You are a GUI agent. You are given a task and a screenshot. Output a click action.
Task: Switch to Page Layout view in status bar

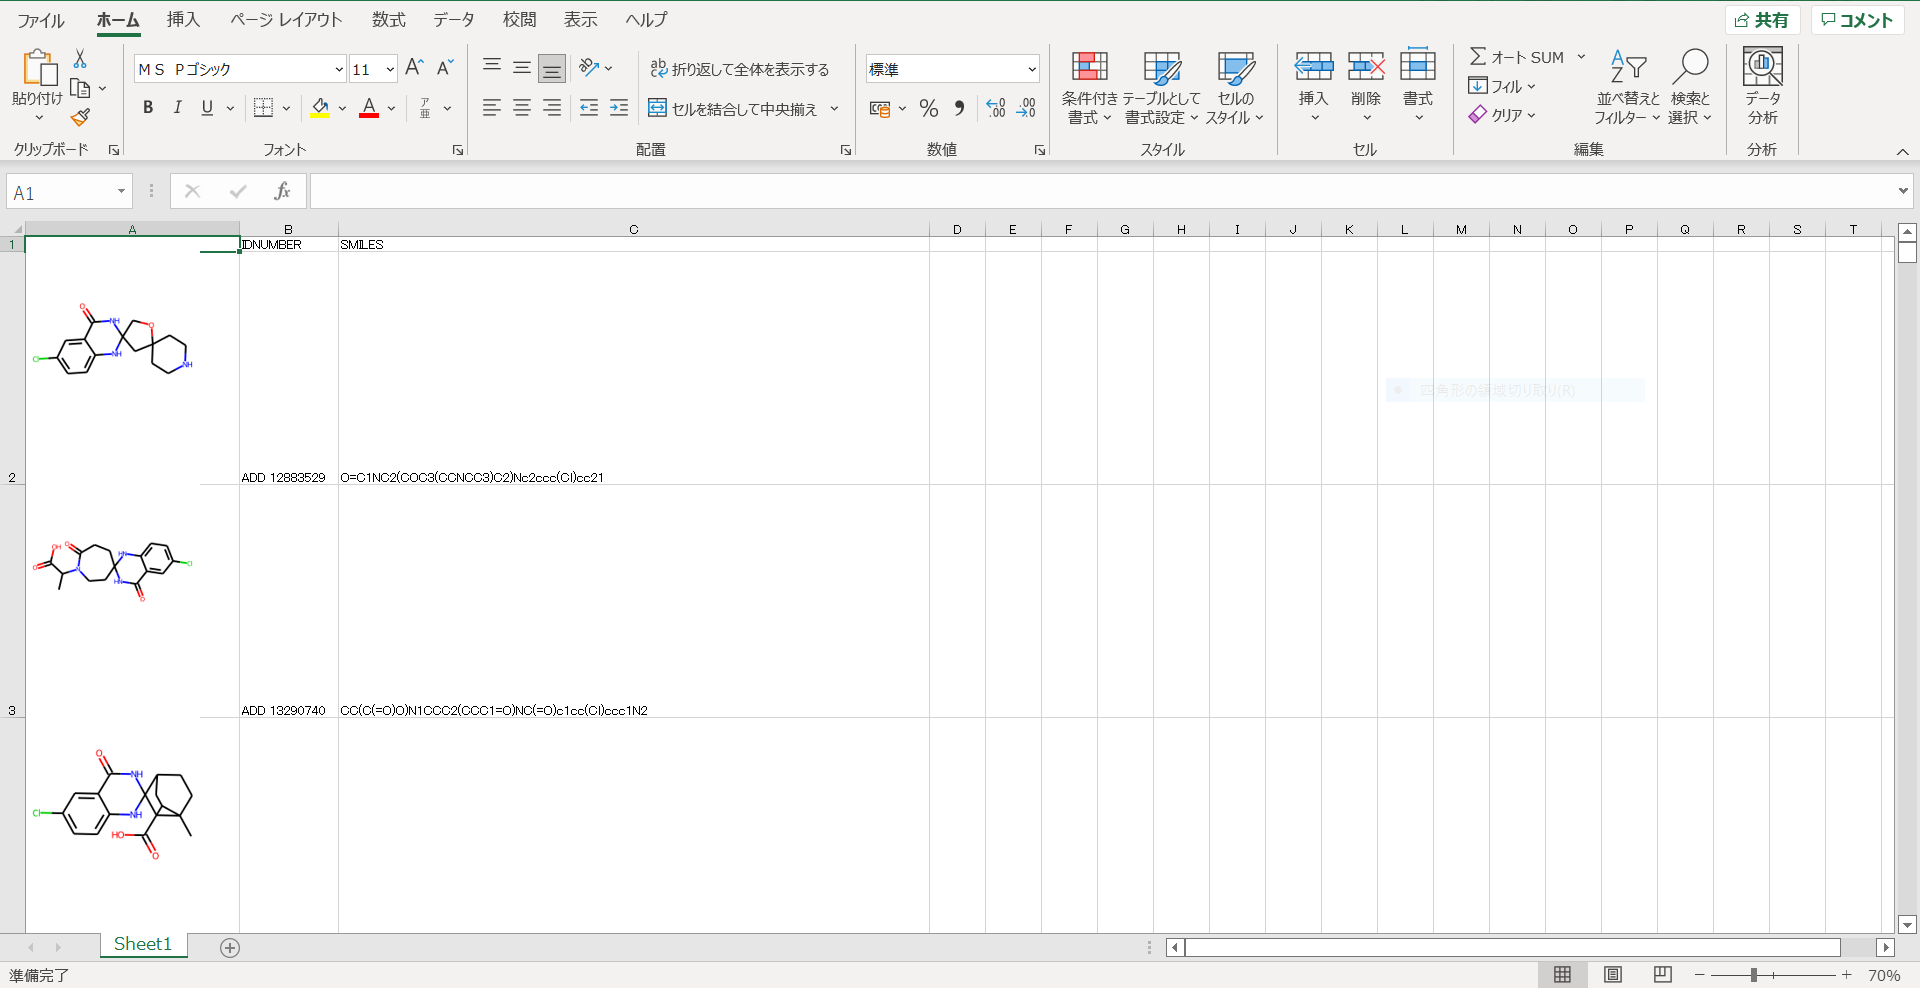pos(1613,975)
